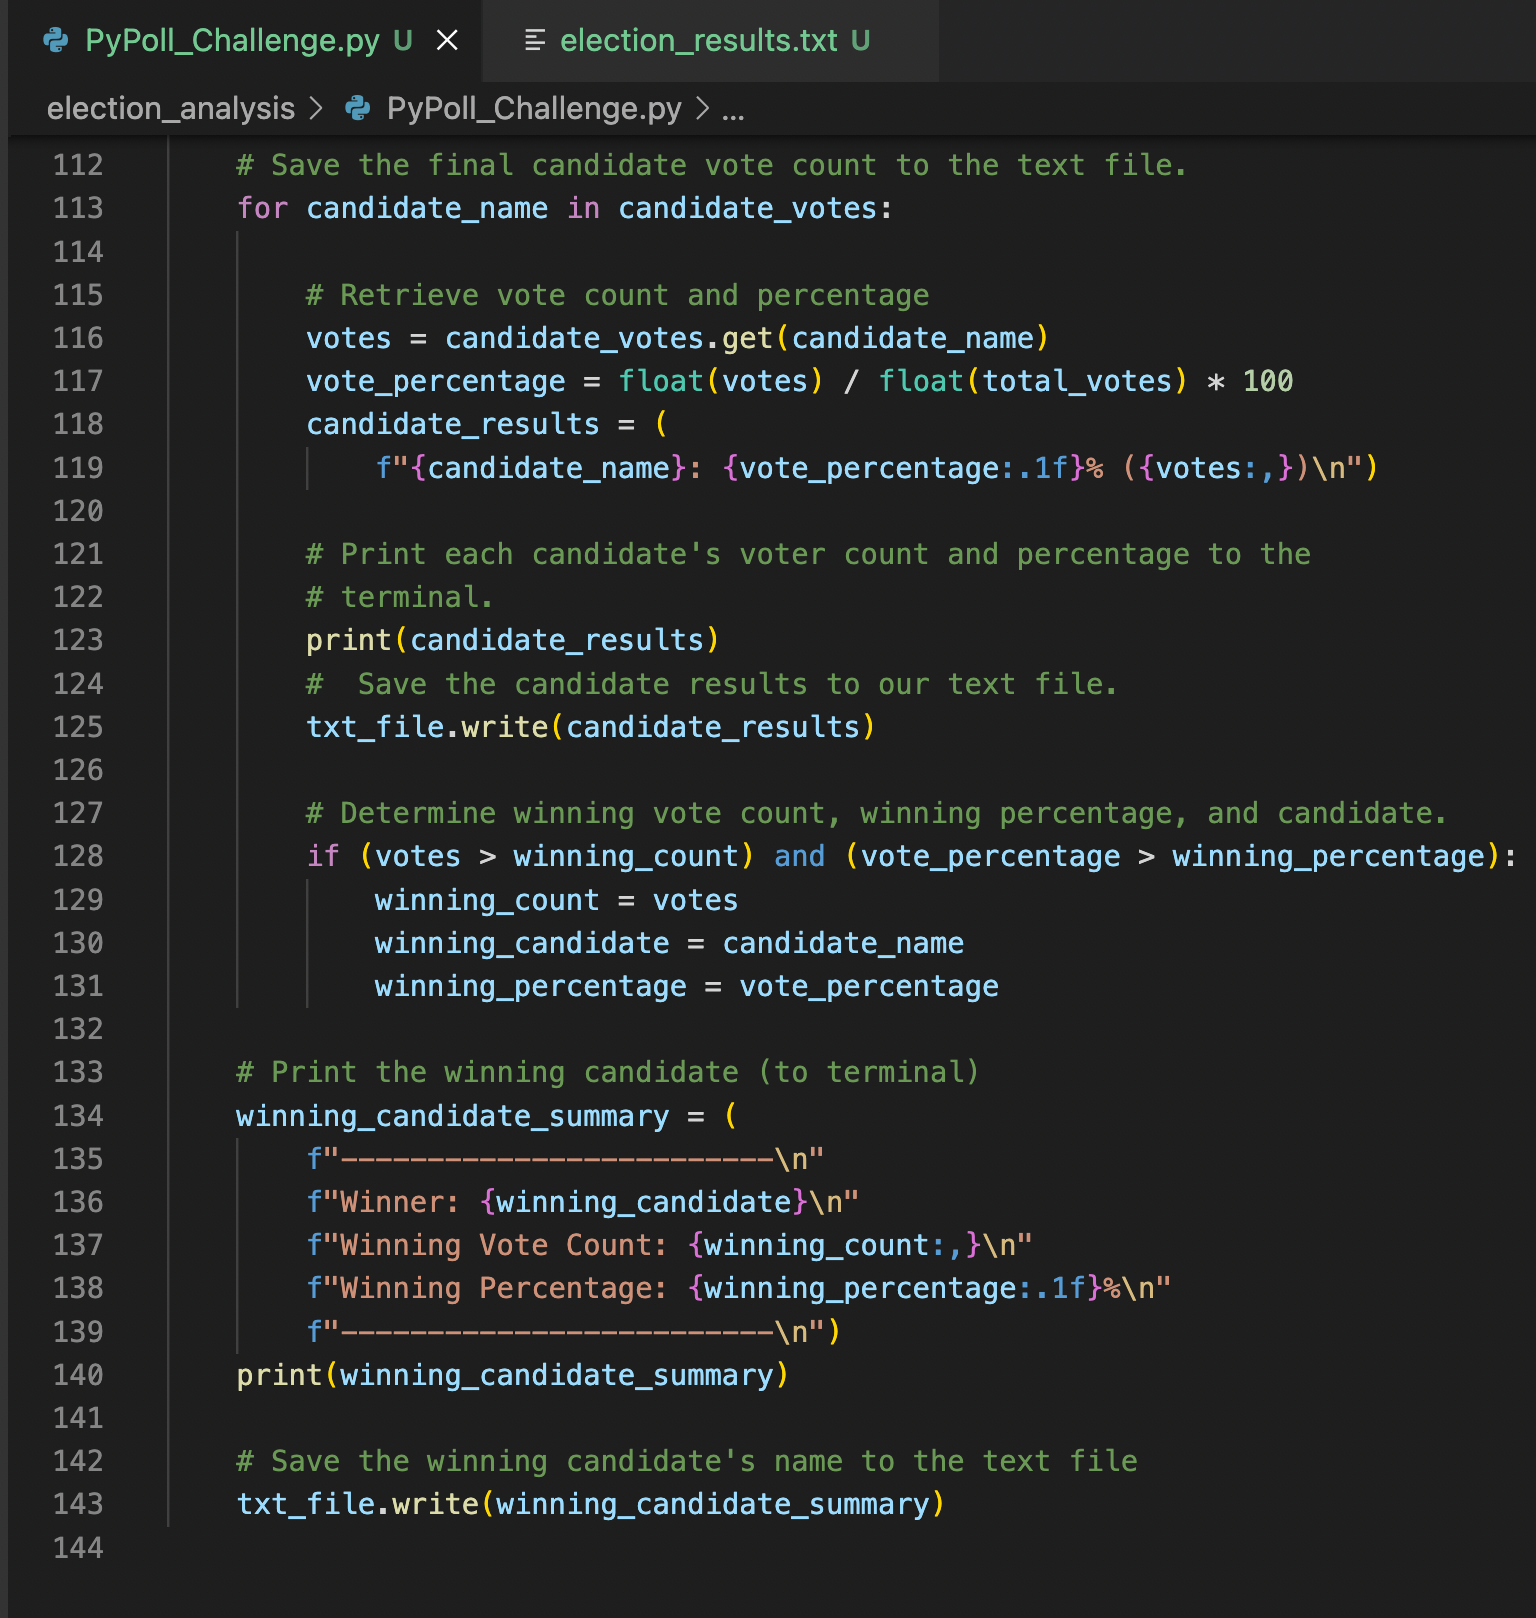The height and width of the screenshot is (1618, 1536).
Task: Close the PyPoll_Challenge.py editor tab
Action: click(x=447, y=40)
